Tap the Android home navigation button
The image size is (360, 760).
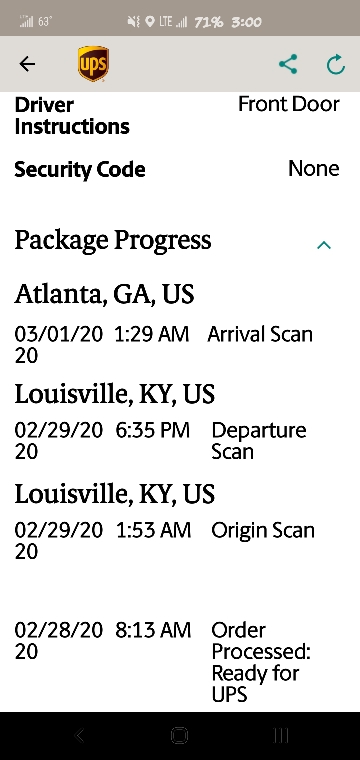[180, 736]
